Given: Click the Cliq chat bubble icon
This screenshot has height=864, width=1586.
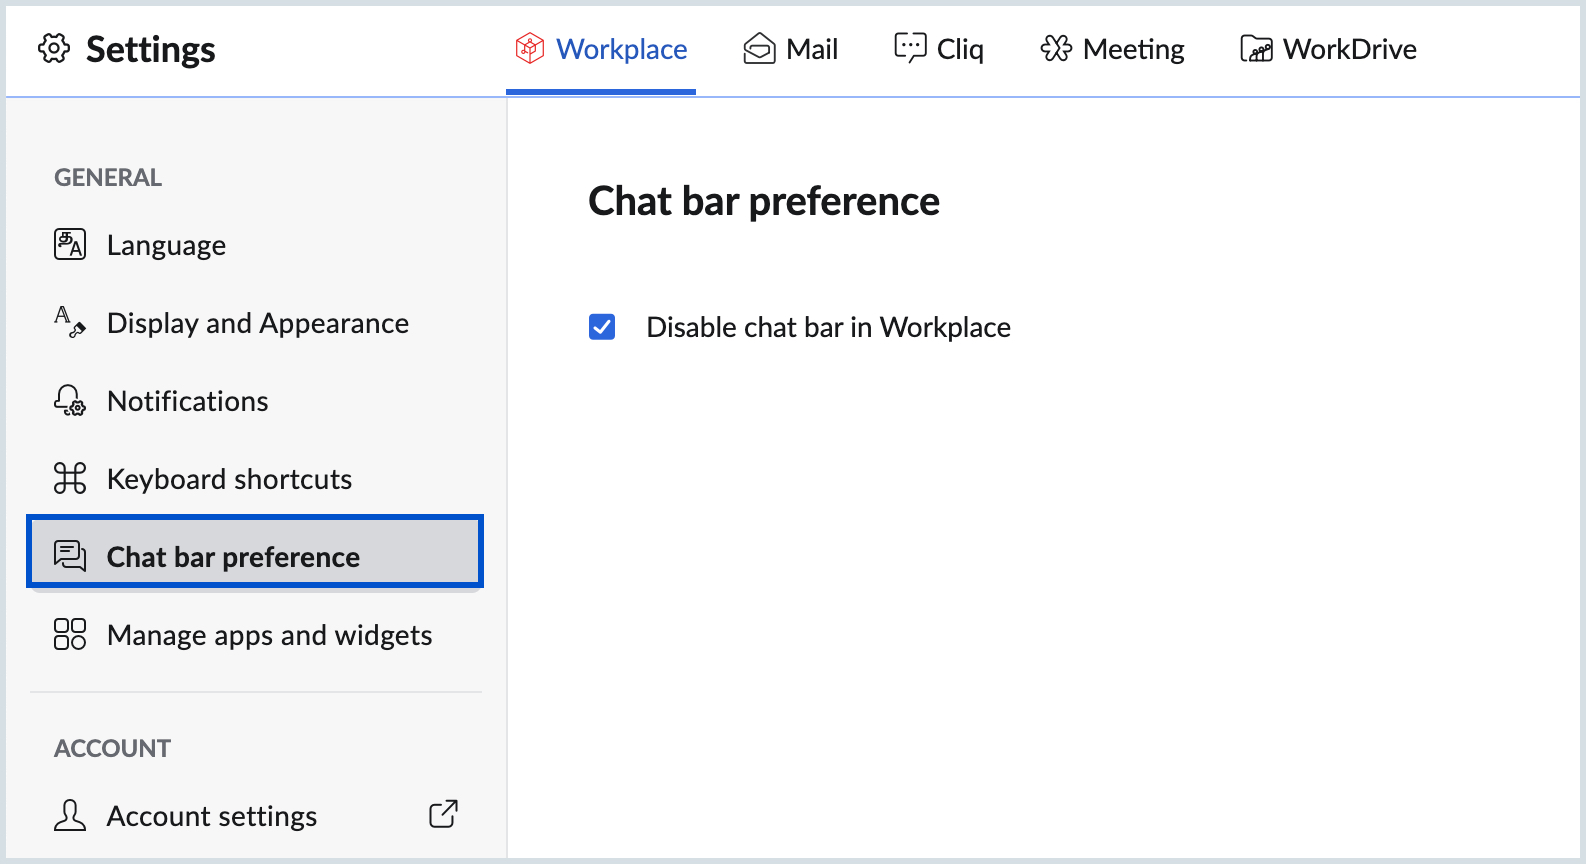Looking at the screenshot, I should [x=910, y=48].
